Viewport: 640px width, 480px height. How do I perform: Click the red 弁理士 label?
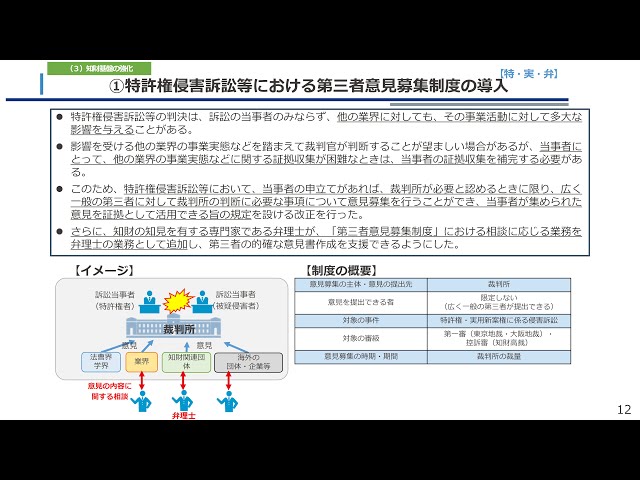click(x=183, y=416)
